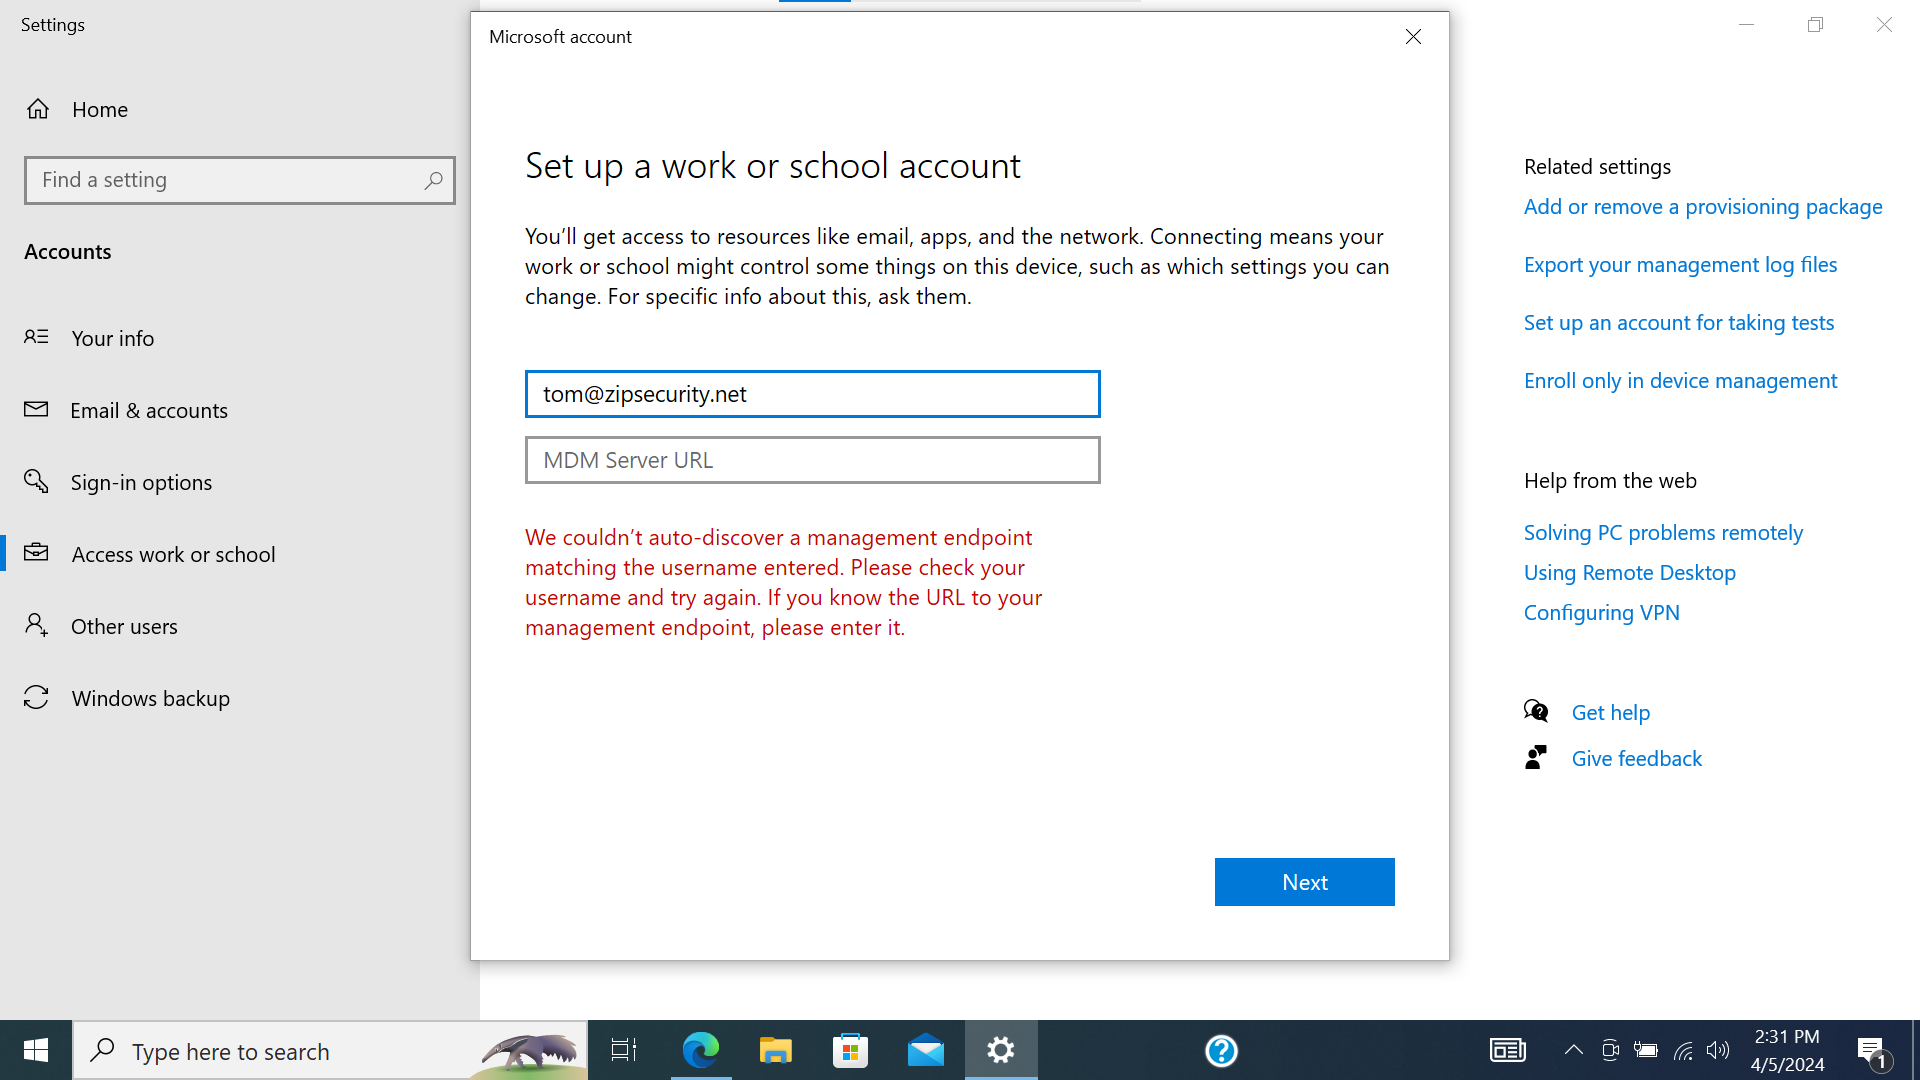The height and width of the screenshot is (1080, 1920).
Task: Select Your info in Accounts menu
Action: pyautogui.click(x=112, y=338)
